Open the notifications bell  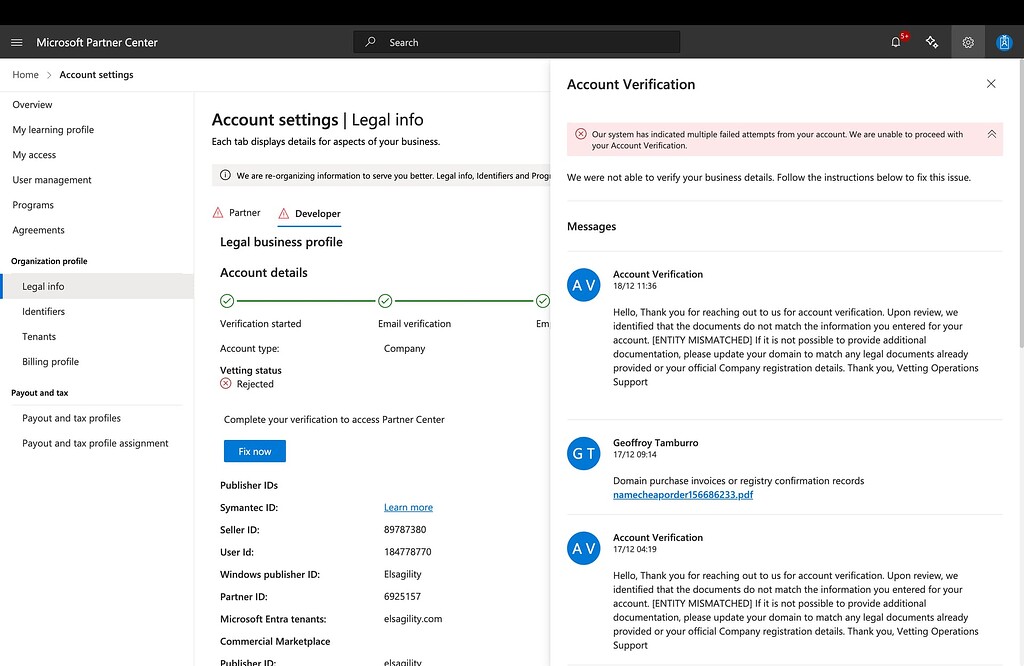pyautogui.click(x=896, y=42)
